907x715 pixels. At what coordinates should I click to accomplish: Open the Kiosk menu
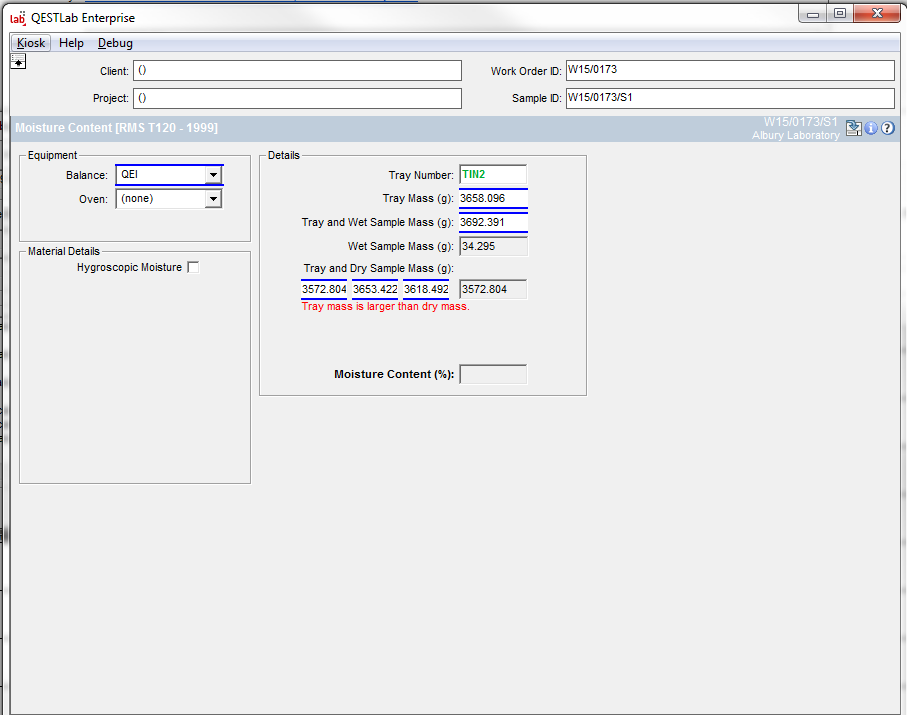[x=31, y=43]
